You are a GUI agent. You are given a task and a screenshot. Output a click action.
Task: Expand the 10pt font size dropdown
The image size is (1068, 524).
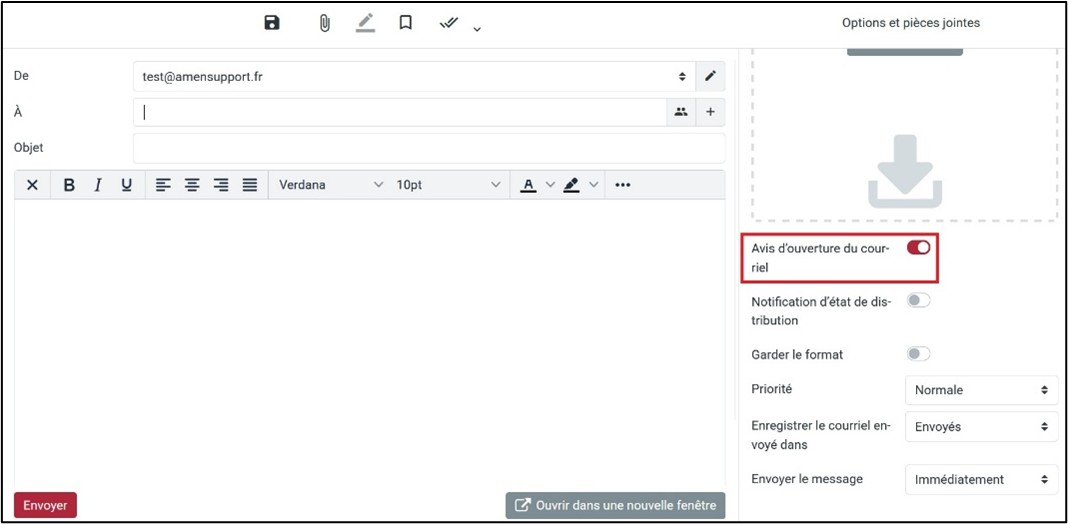tap(448, 185)
